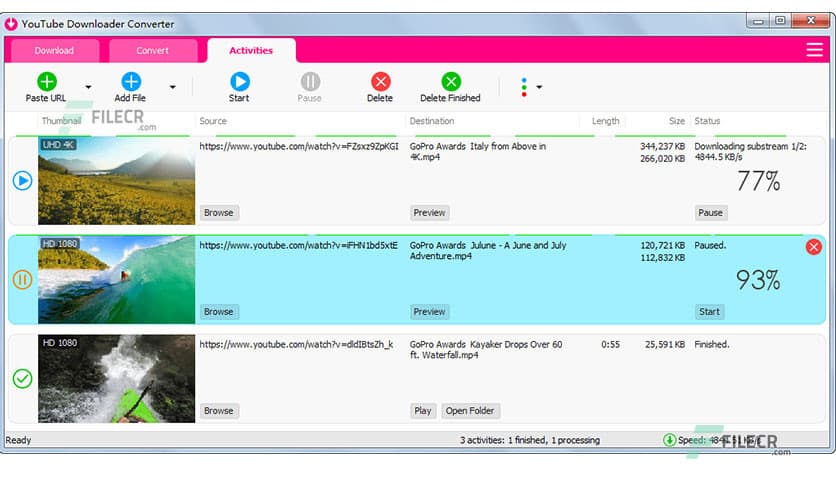
Task: Click the Source column header
Action: pyautogui.click(x=213, y=121)
